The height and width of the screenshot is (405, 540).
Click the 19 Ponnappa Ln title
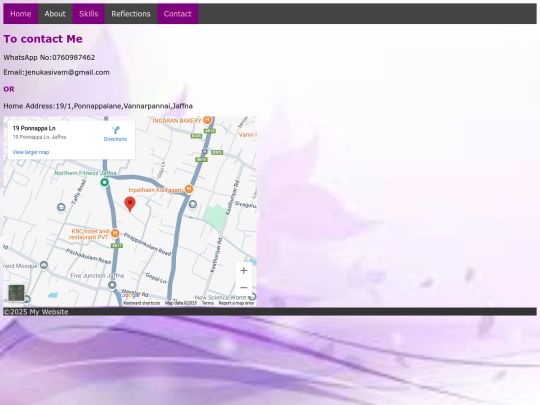pyautogui.click(x=34, y=128)
